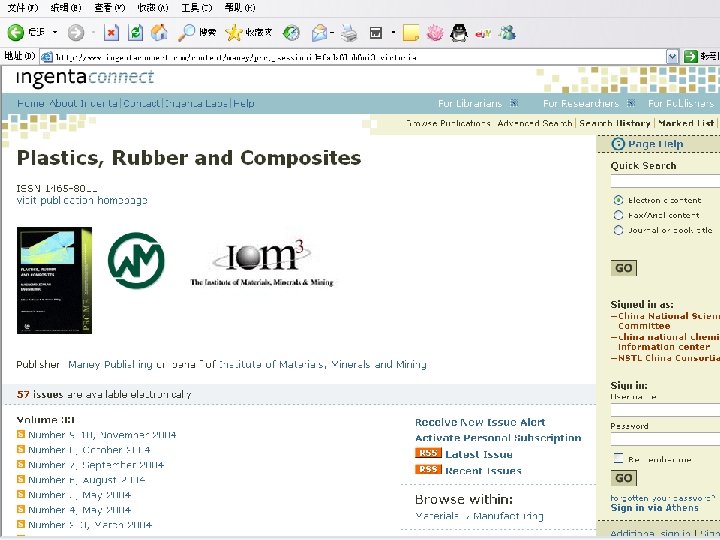
Task: Click the Edit page toolbar icon
Action: point(376,33)
